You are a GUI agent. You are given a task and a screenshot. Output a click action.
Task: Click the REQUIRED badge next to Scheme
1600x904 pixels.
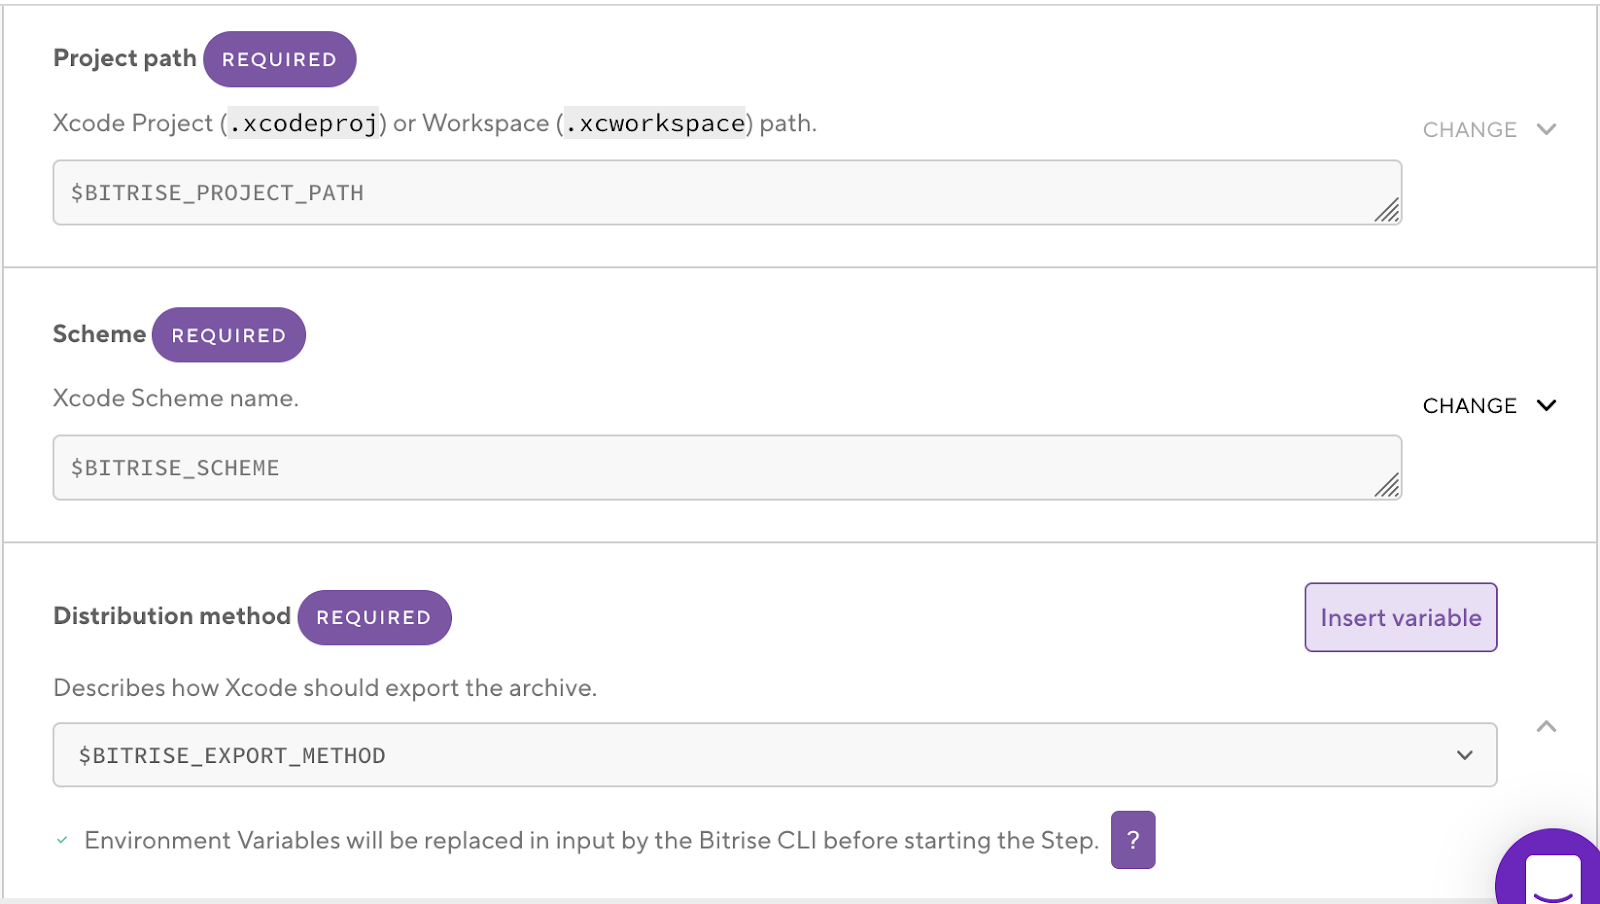[228, 335]
